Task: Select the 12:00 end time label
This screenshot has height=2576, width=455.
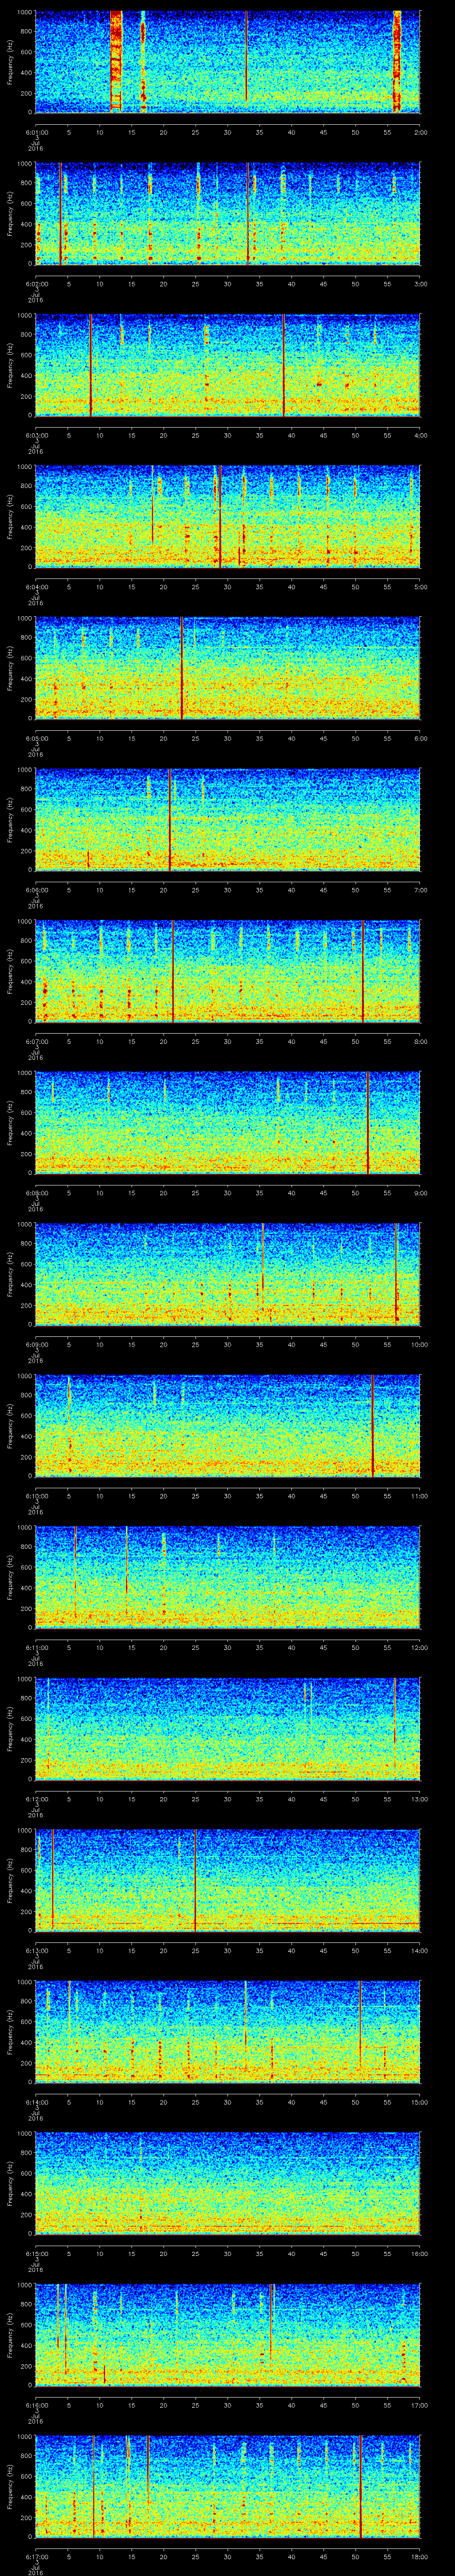Action: 419,1647
